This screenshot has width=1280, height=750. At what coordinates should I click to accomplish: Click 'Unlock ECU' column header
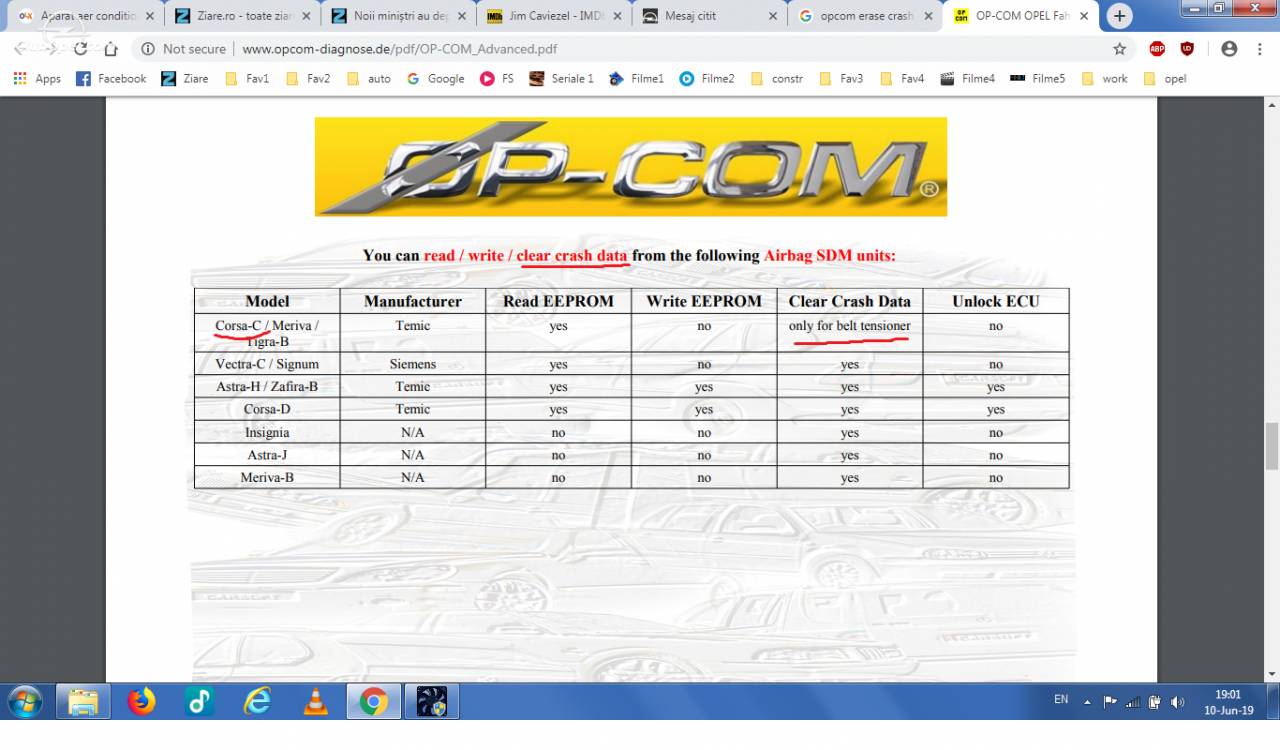(x=996, y=301)
